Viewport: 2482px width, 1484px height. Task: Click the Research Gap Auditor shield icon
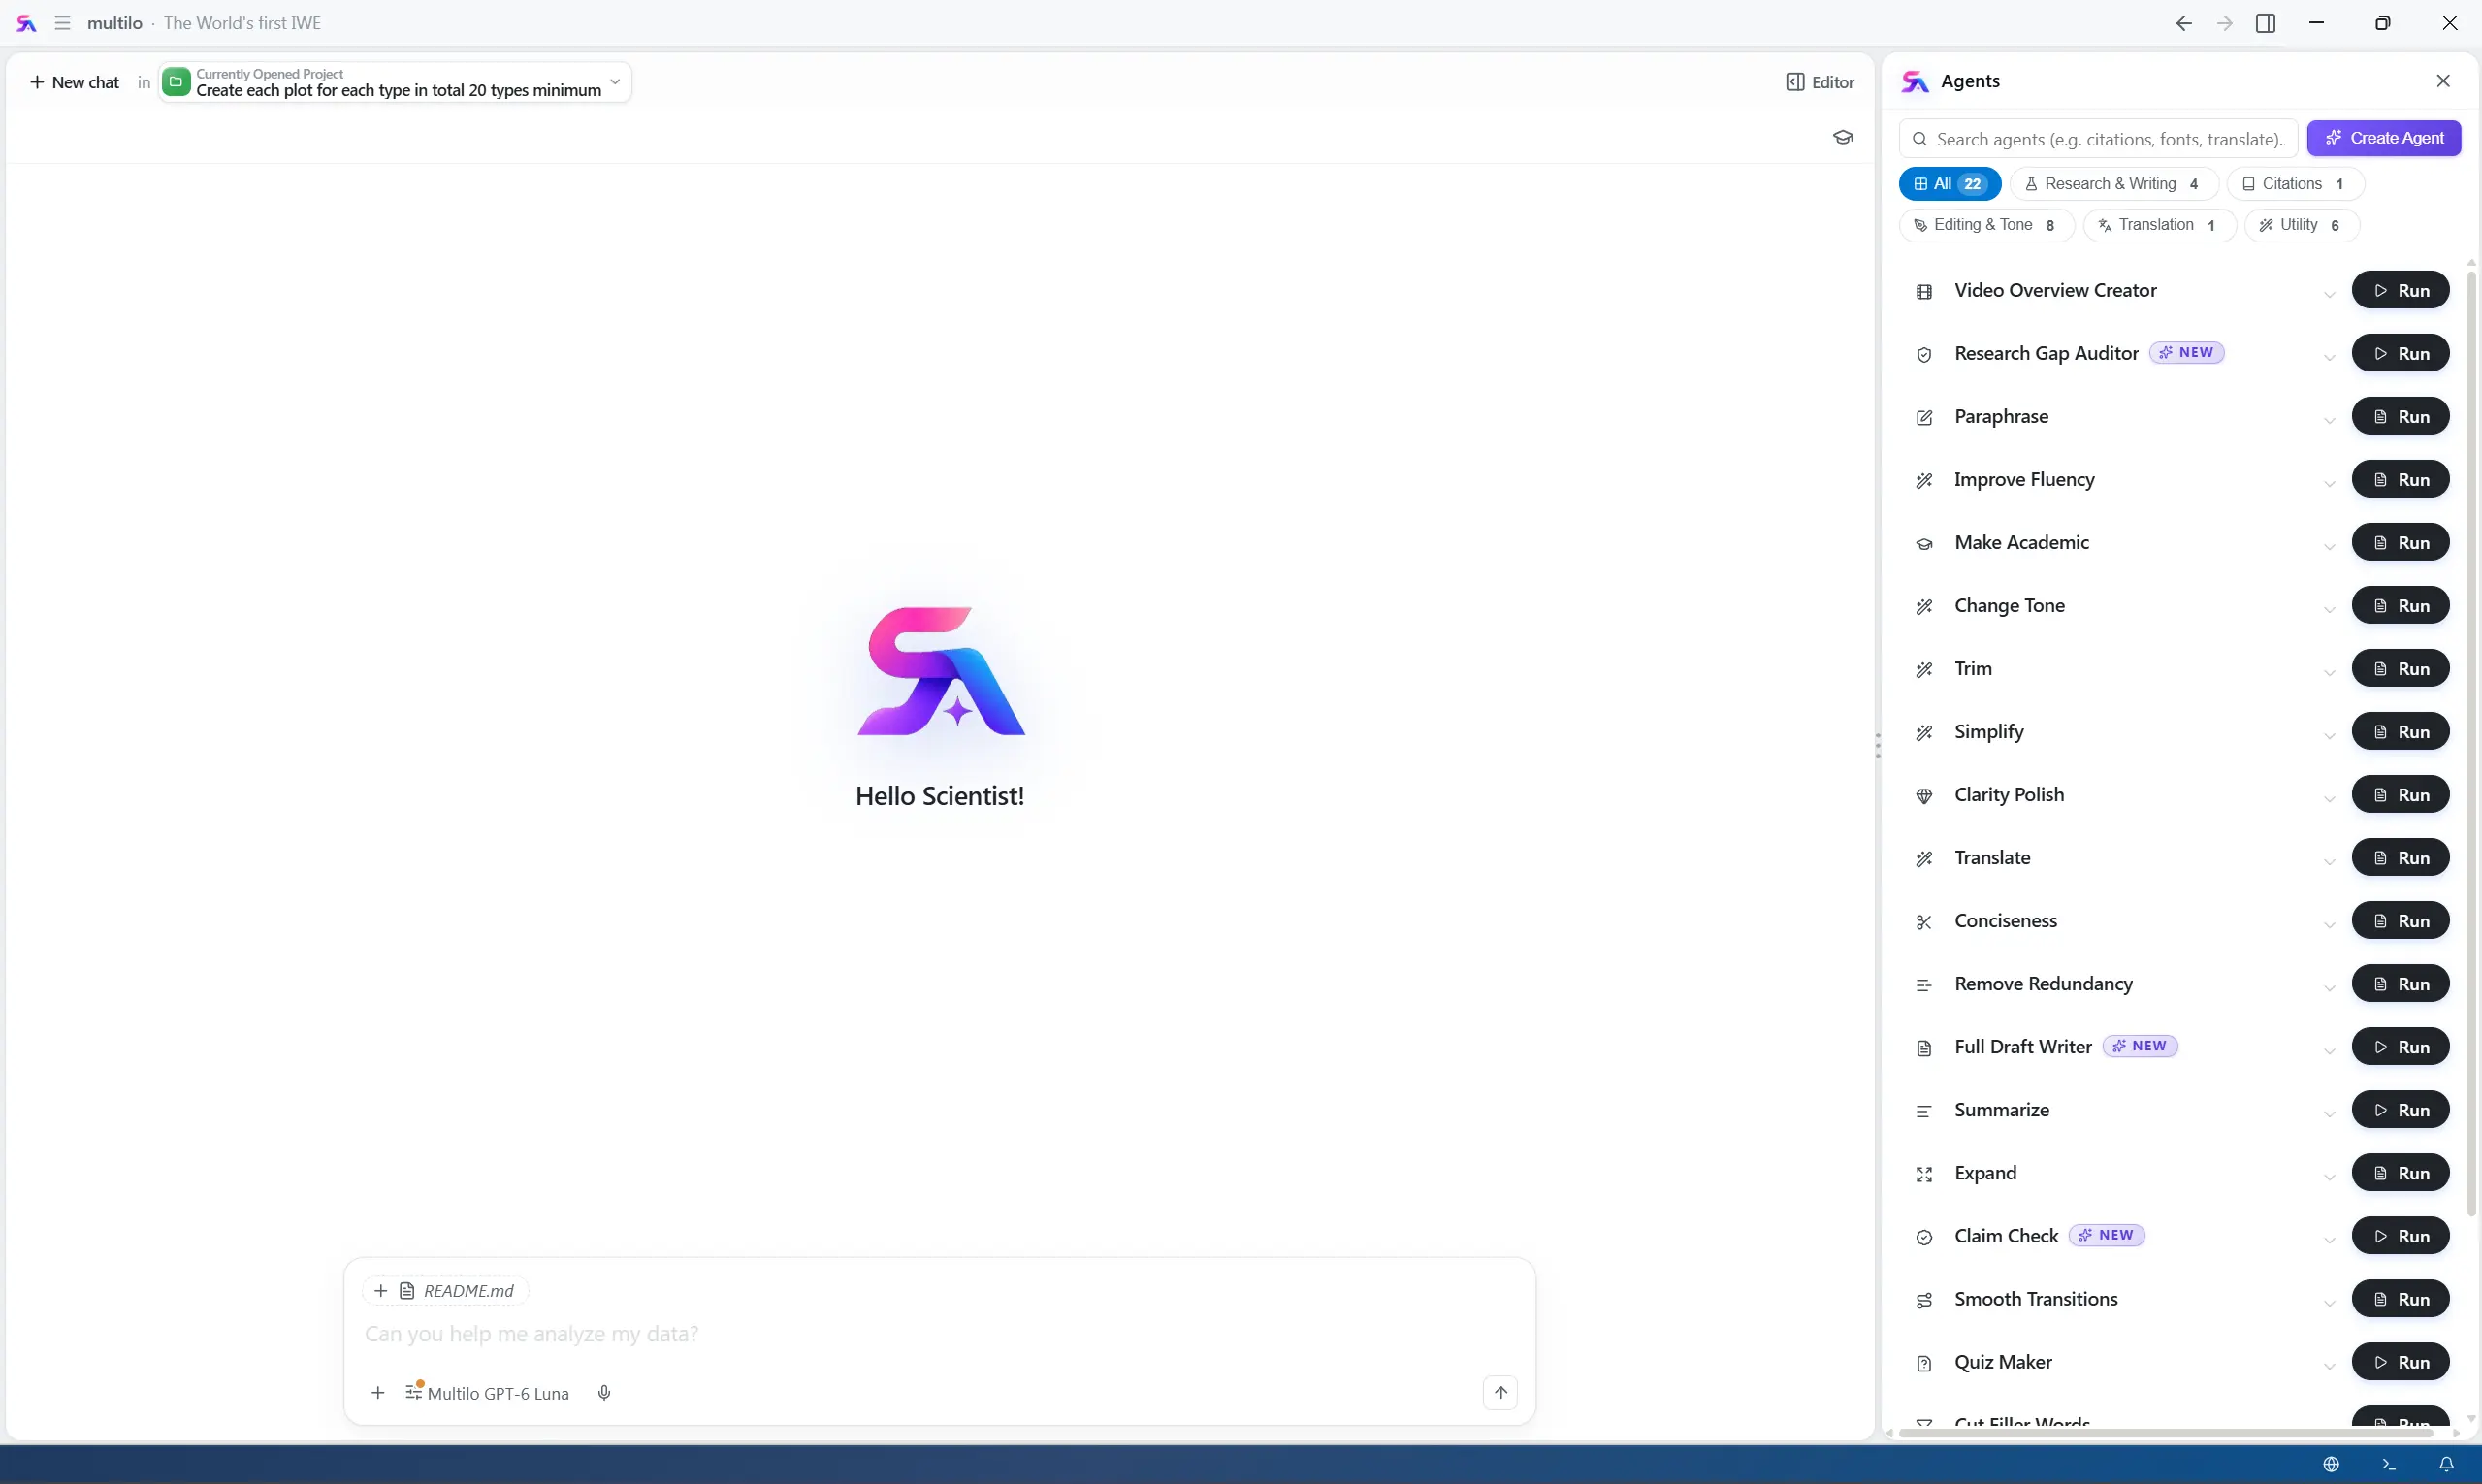[x=1923, y=355]
